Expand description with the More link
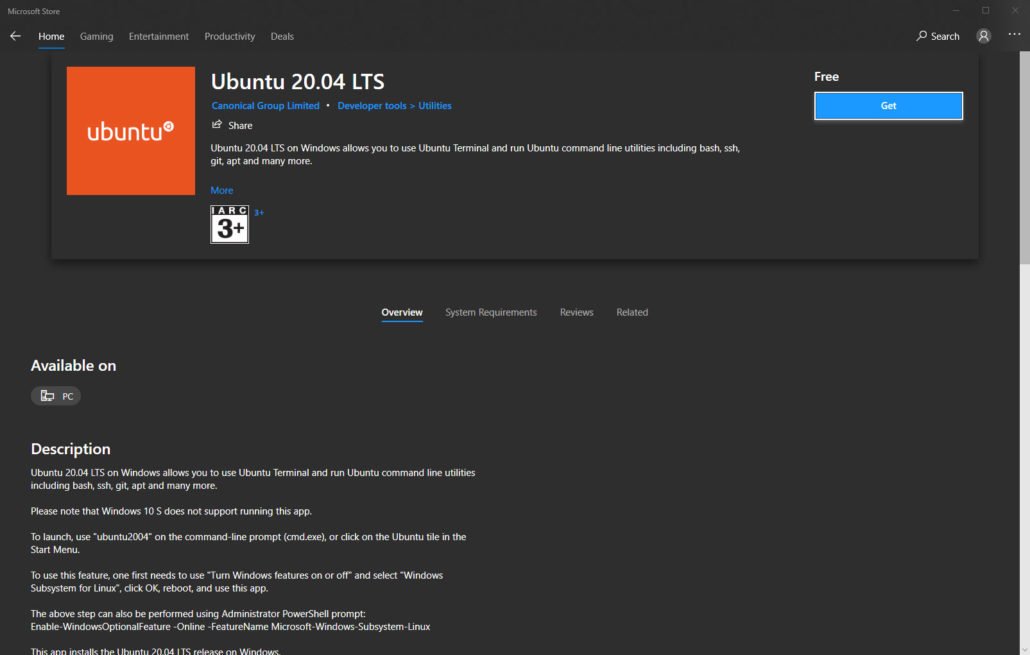The height and width of the screenshot is (655, 1030). coord(221,191)
